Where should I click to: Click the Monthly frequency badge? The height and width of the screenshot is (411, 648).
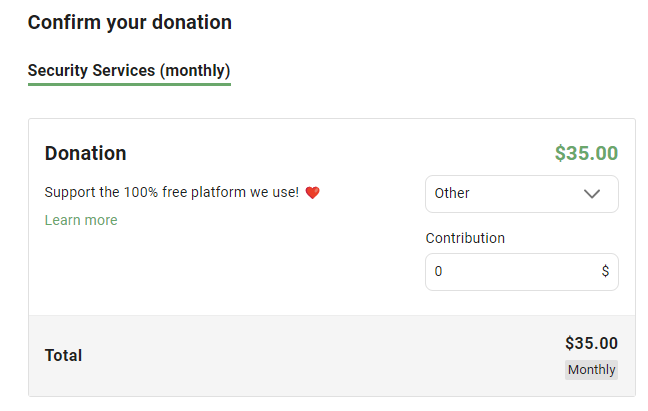591,370
